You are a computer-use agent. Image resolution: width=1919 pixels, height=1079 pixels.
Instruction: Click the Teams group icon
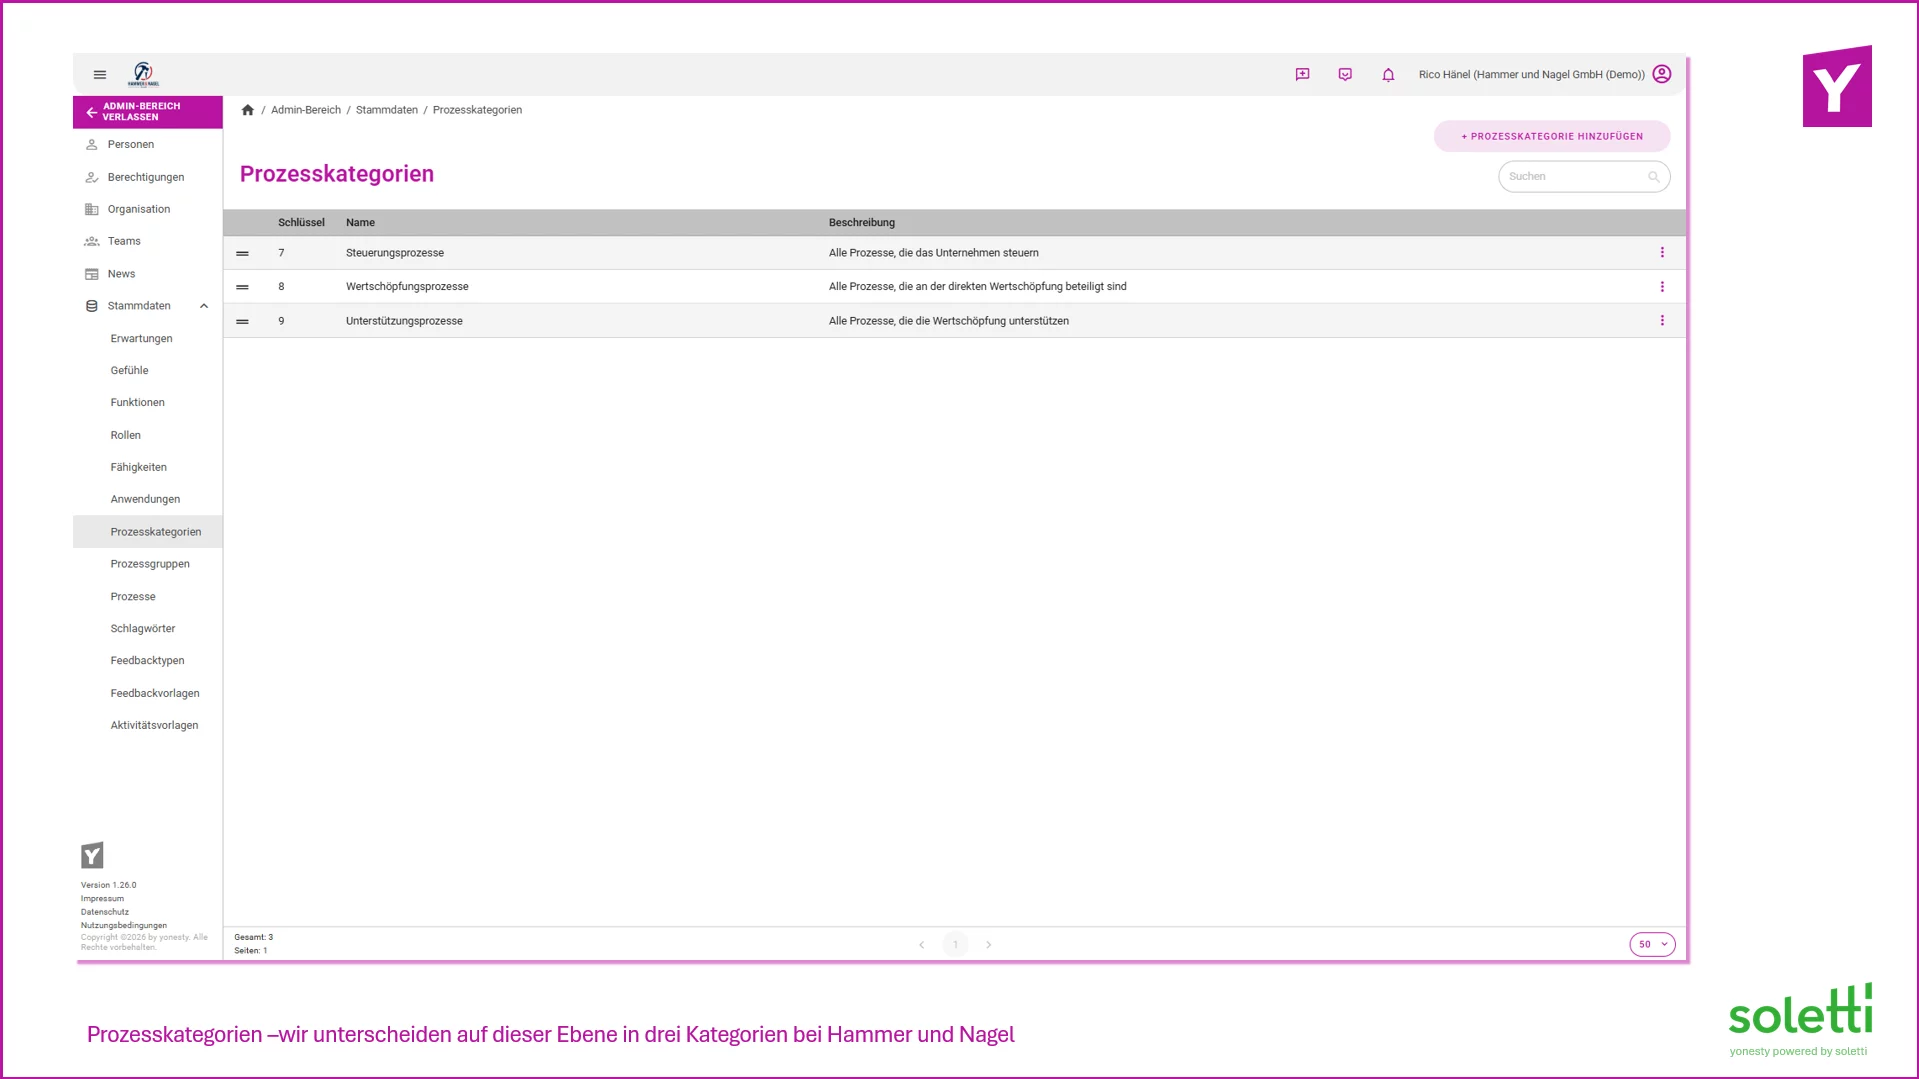pos(92,241)
